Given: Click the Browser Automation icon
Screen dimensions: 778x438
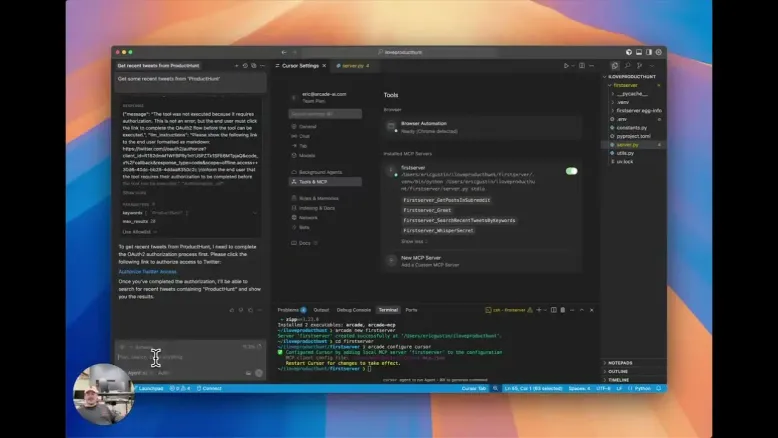Looking at the screenshot, I should pos(392,126).
